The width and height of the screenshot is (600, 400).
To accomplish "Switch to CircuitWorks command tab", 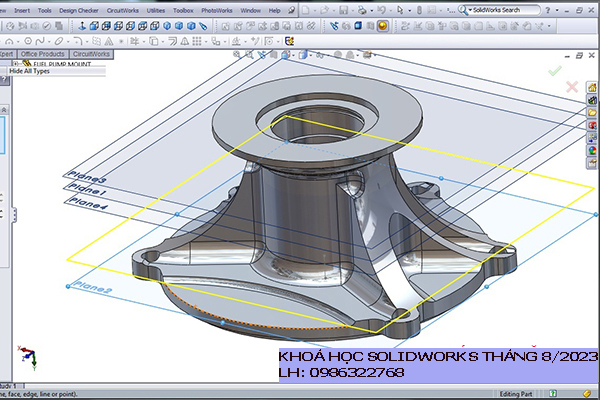I will click(x=91, y=54).
